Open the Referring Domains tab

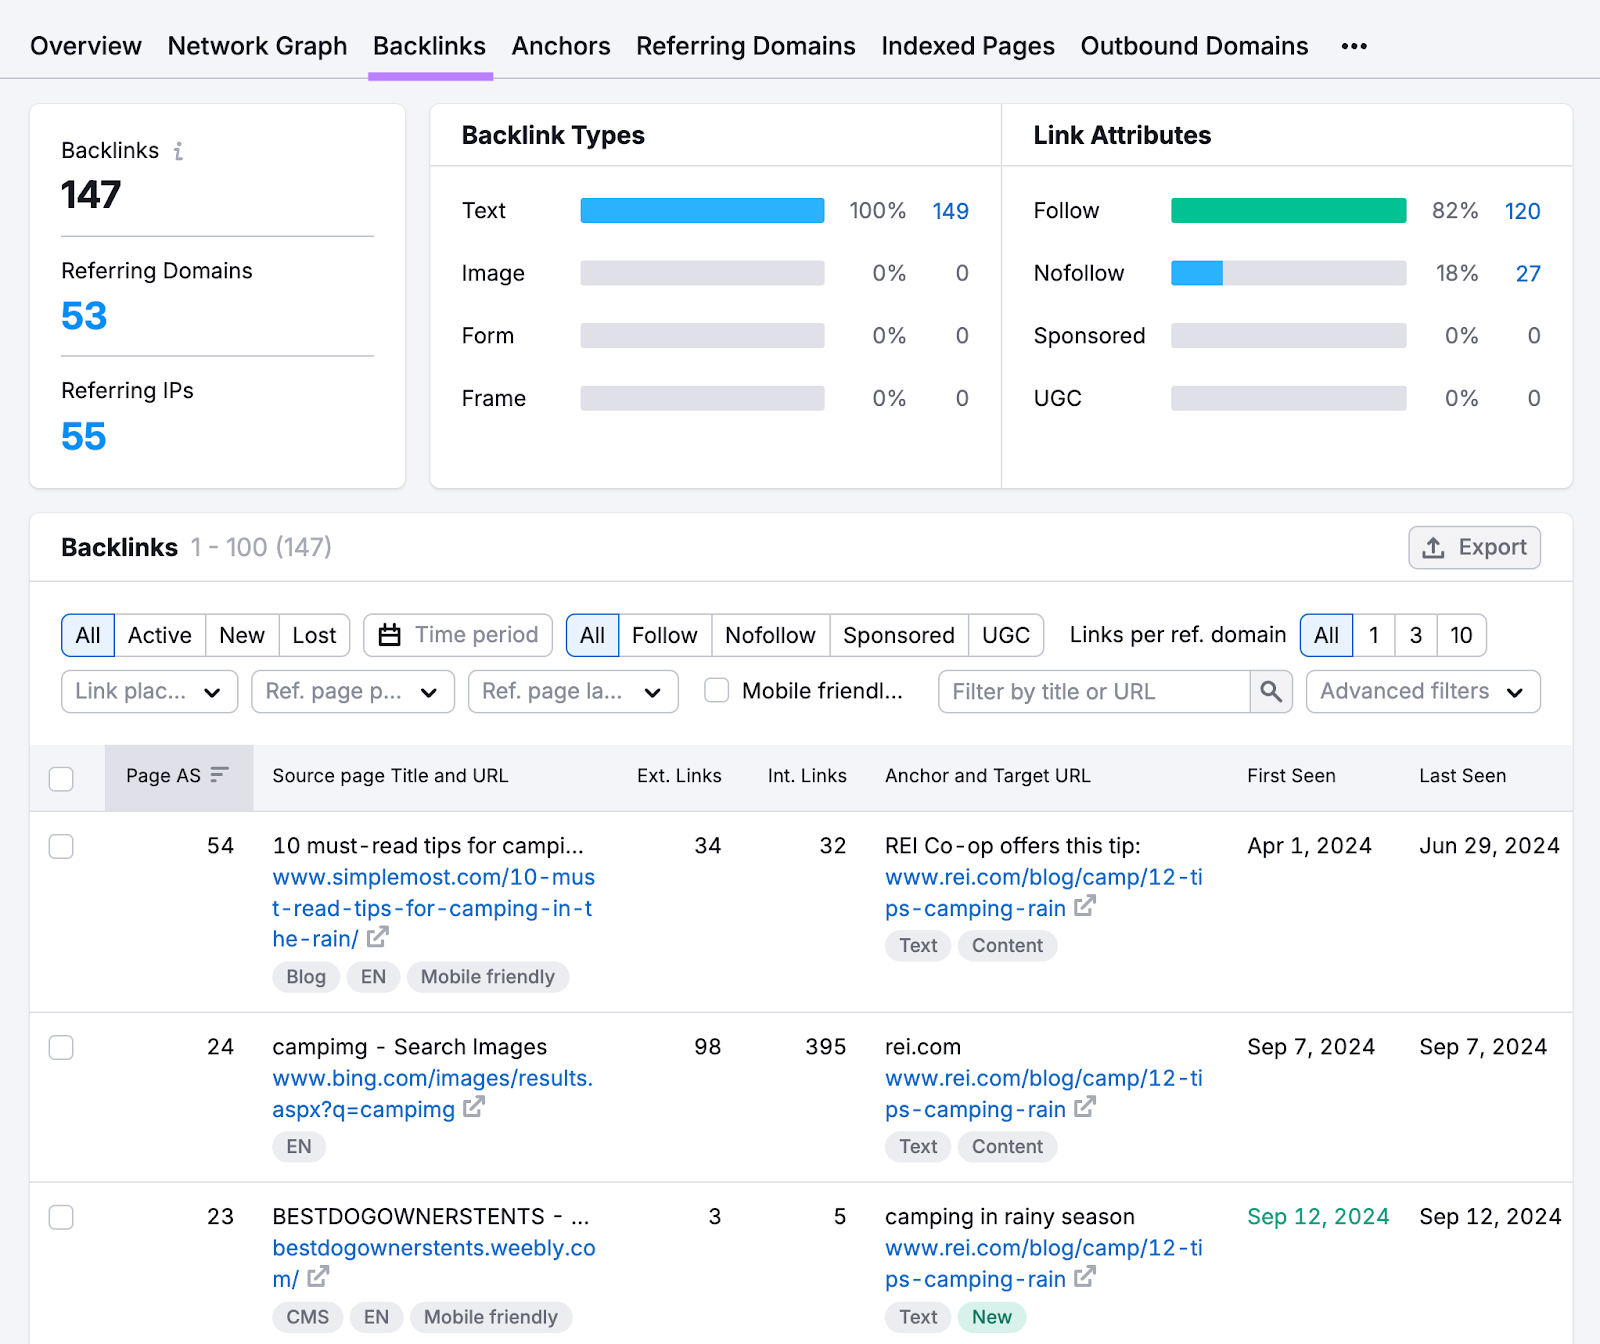click(745, 45)
